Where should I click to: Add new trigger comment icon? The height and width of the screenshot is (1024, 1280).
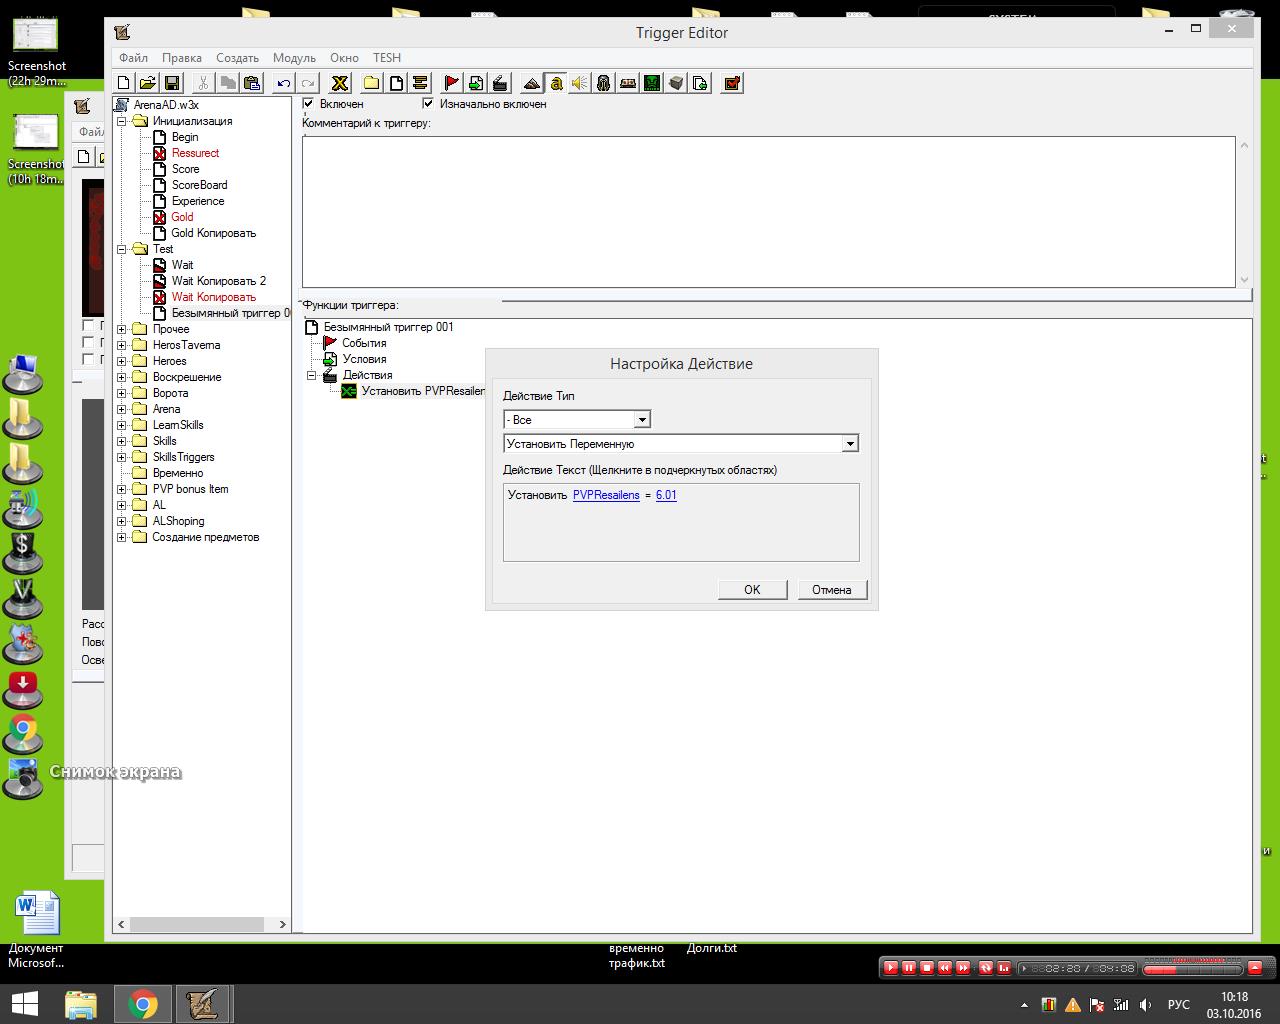420,83
